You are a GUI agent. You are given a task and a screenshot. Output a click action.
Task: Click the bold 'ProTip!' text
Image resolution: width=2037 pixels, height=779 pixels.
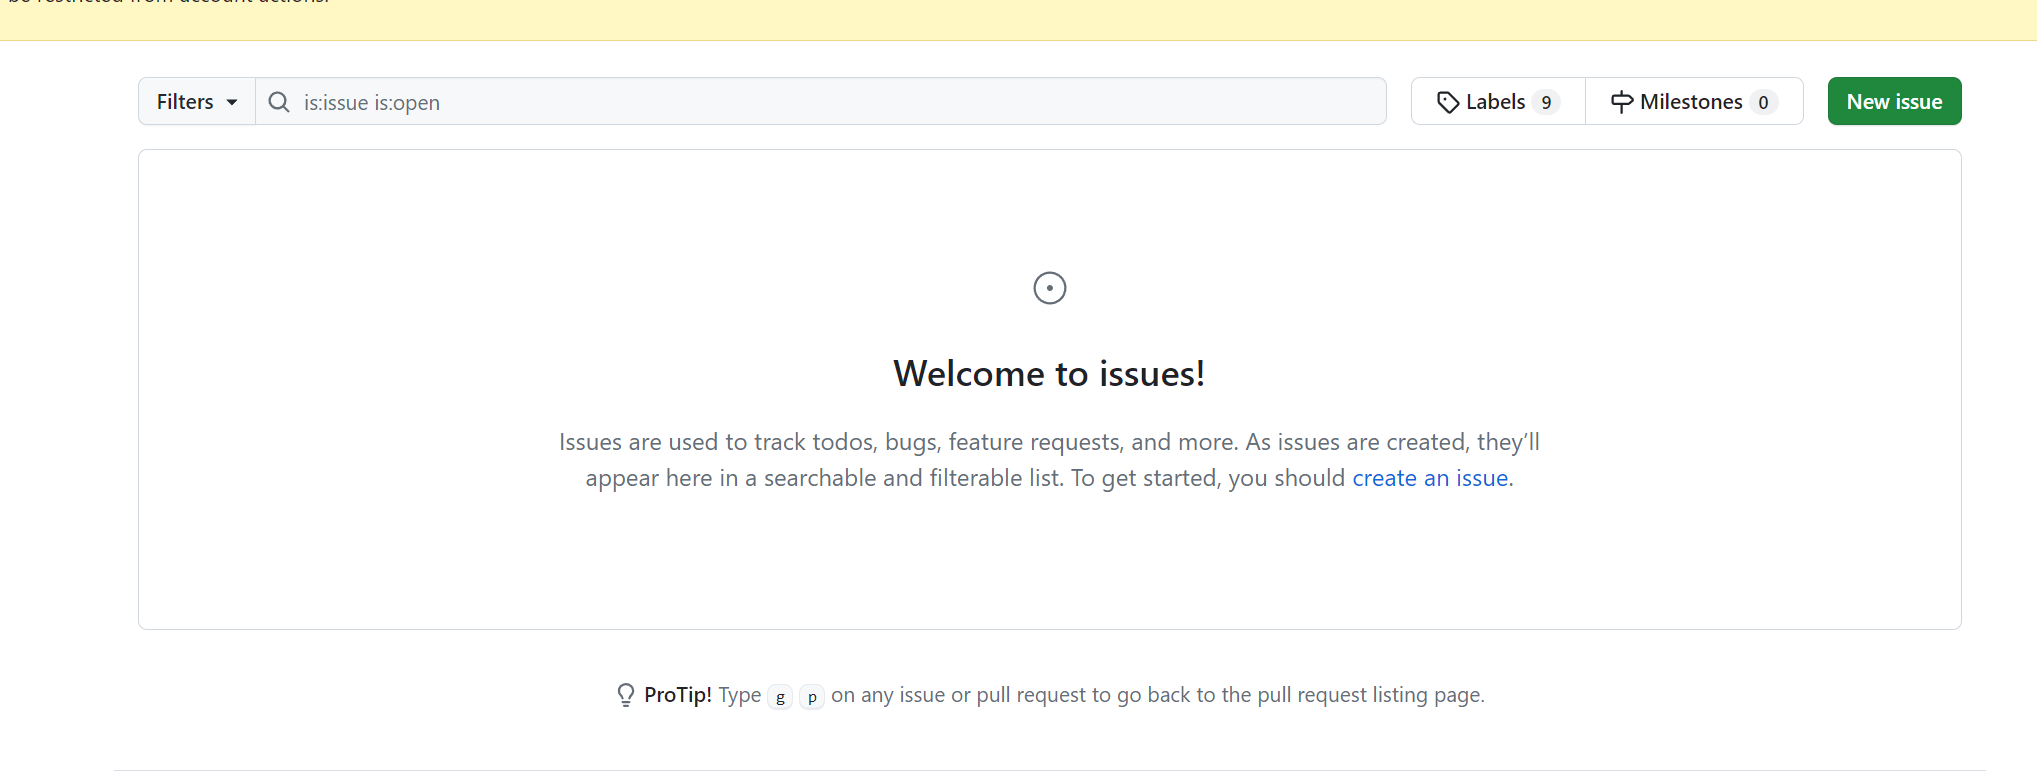pos(678,695)
